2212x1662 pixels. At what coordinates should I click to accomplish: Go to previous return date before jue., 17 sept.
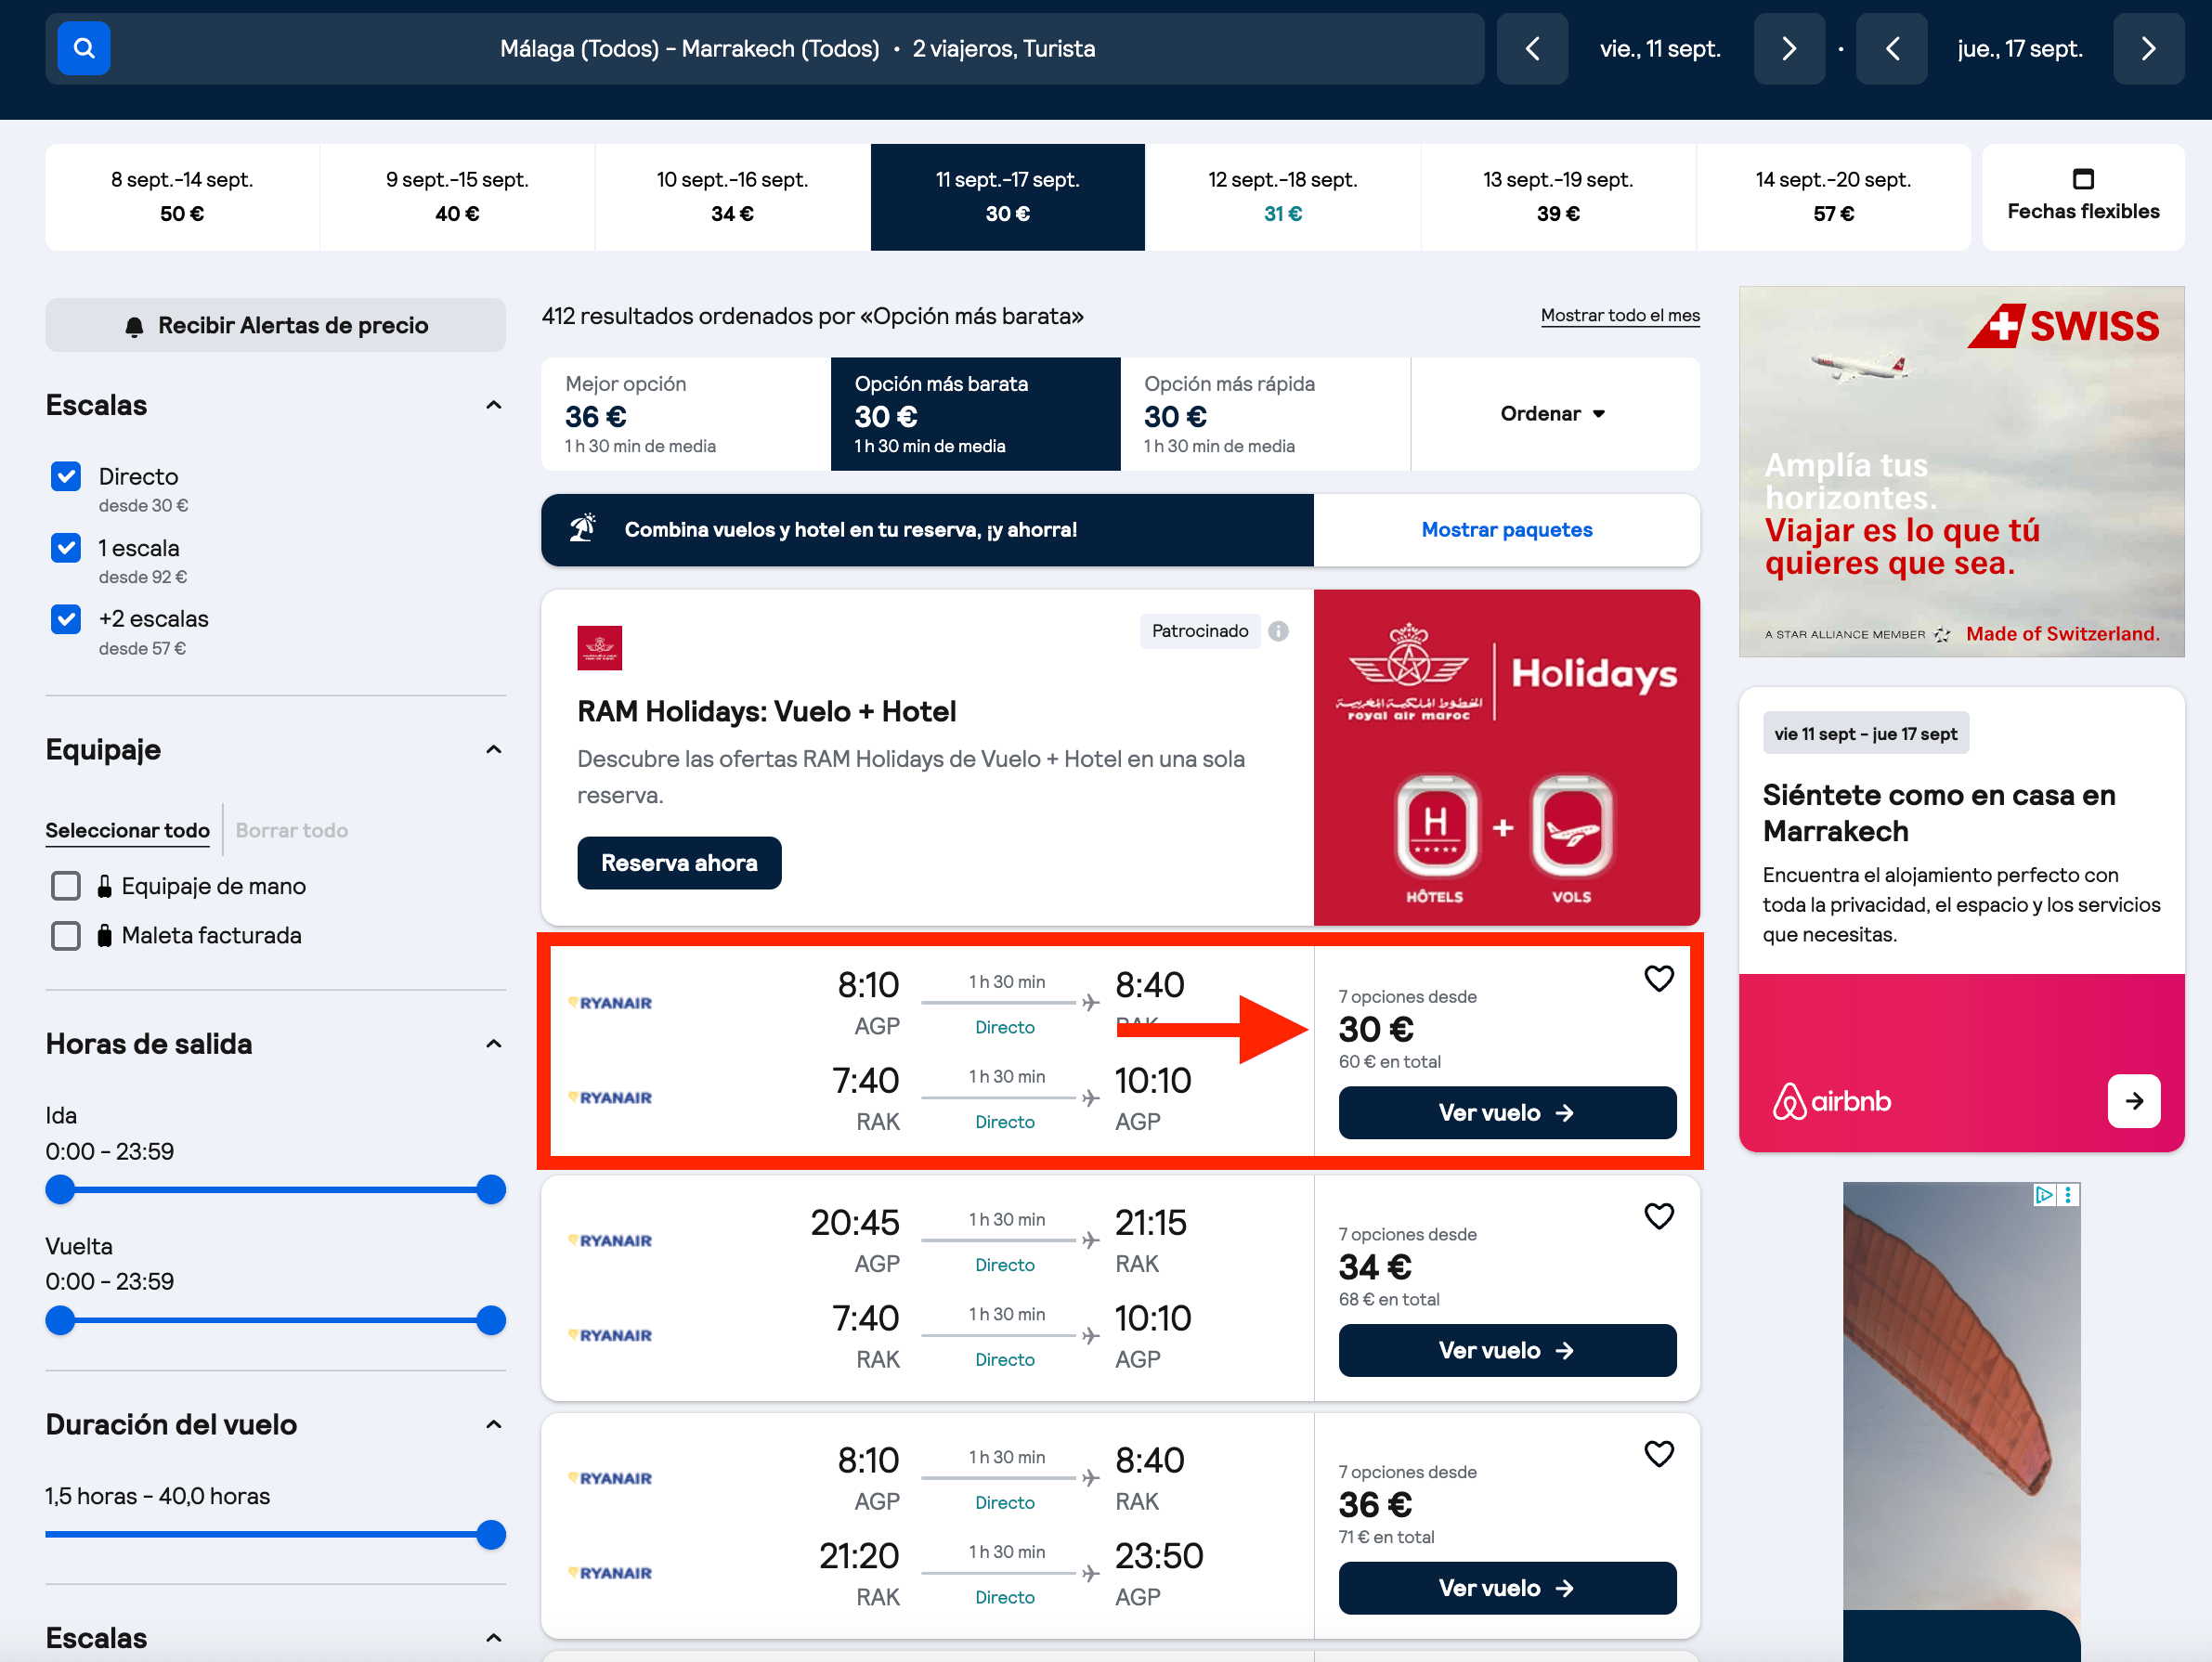(1891, 48)
